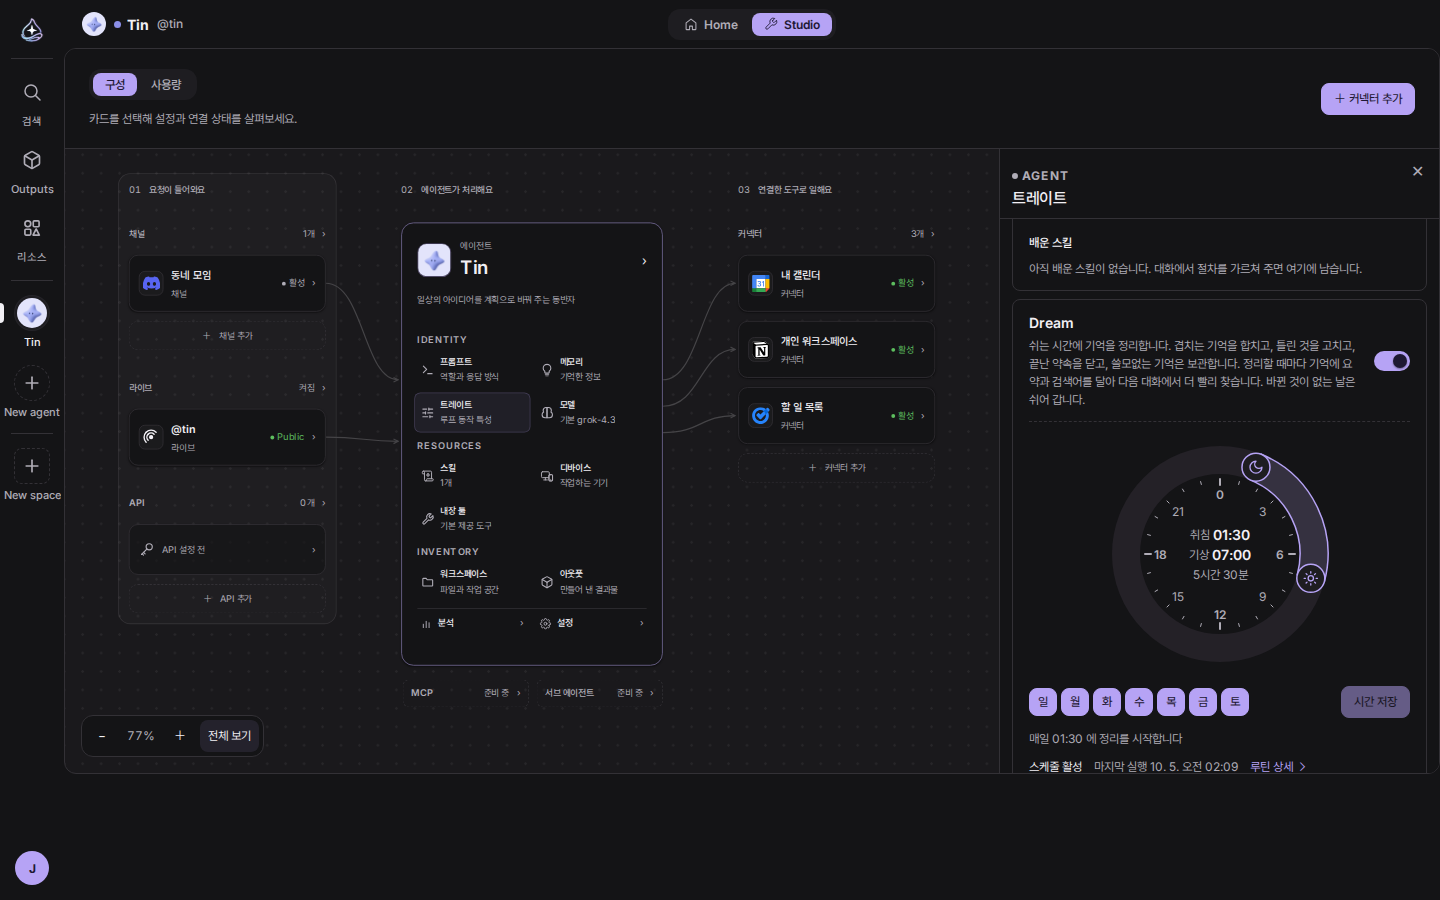Toggle the 월 weekday chip
Viewport: 1440px width, 900px height.
[x=1075, y=702]
